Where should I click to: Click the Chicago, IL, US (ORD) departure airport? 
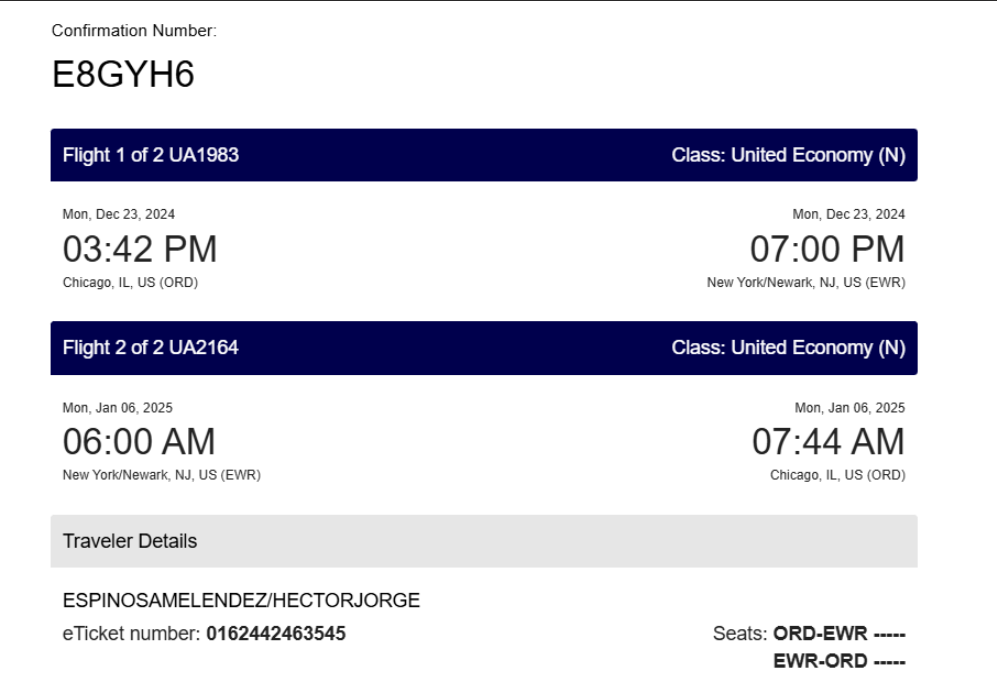130,282
